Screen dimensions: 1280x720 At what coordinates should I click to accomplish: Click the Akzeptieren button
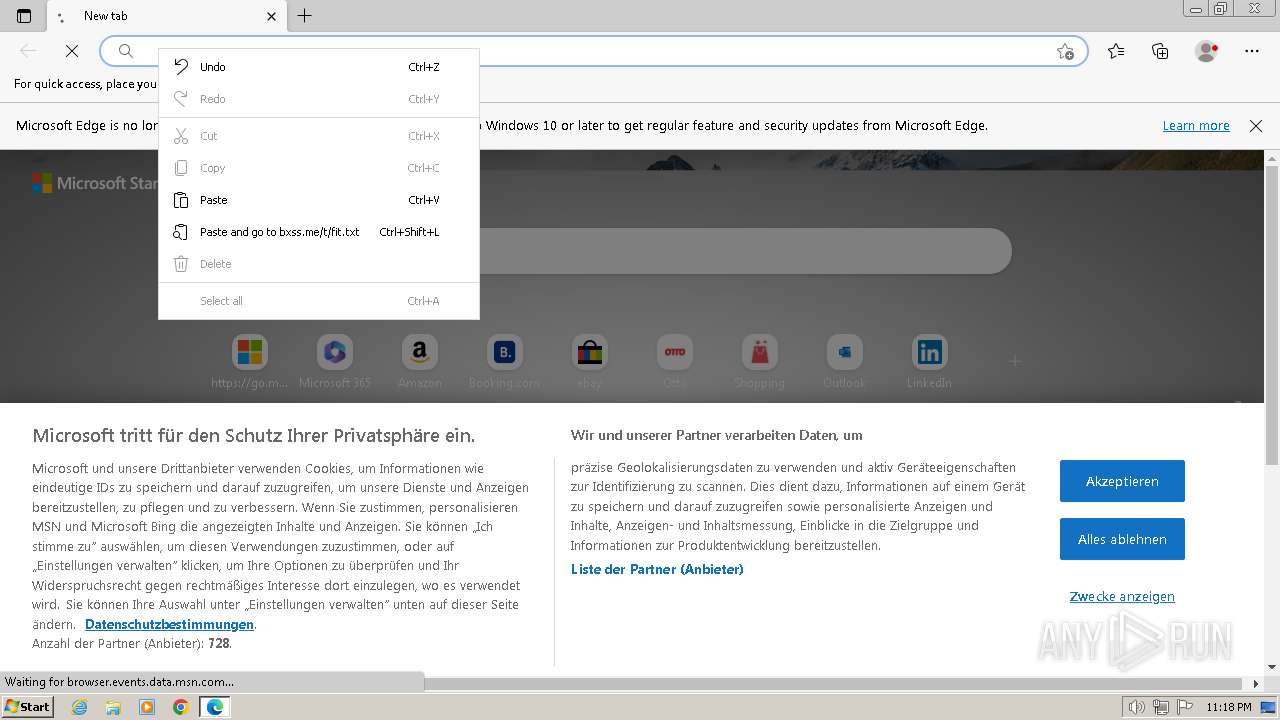pyautogui.click(x=1122, y=481)
